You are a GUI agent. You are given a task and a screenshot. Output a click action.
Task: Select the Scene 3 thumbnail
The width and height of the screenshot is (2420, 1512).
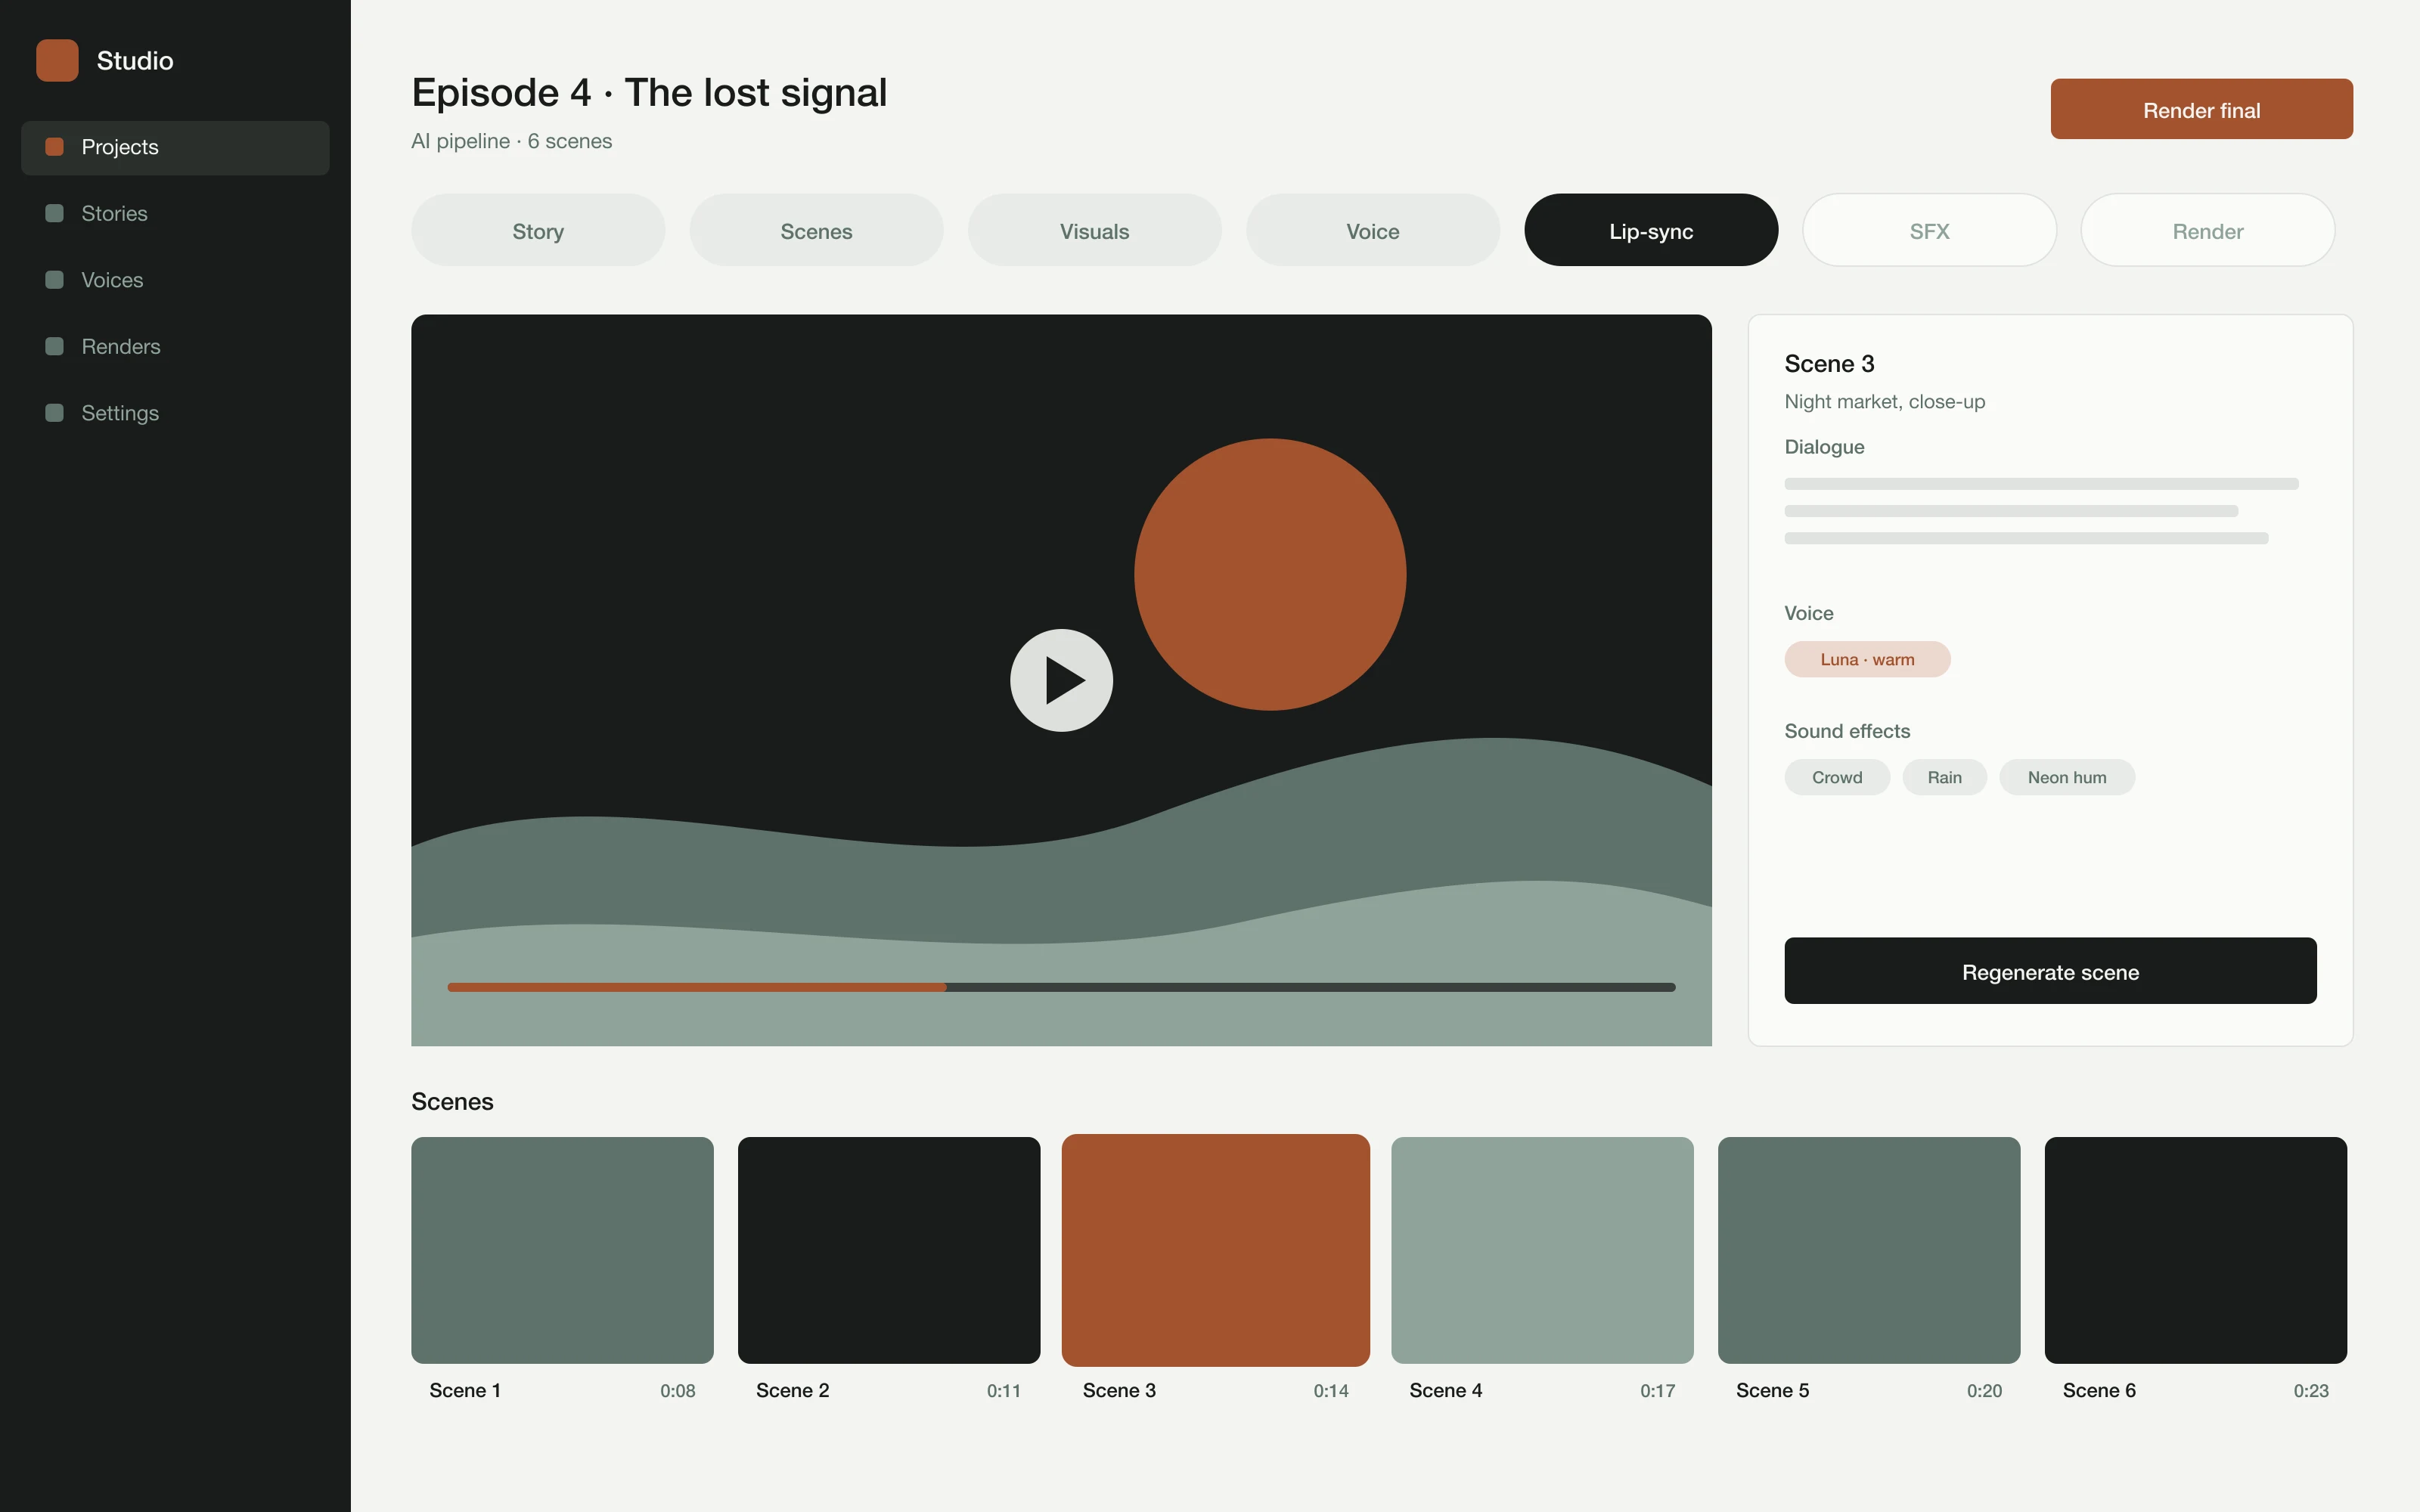[1216, 1250]
